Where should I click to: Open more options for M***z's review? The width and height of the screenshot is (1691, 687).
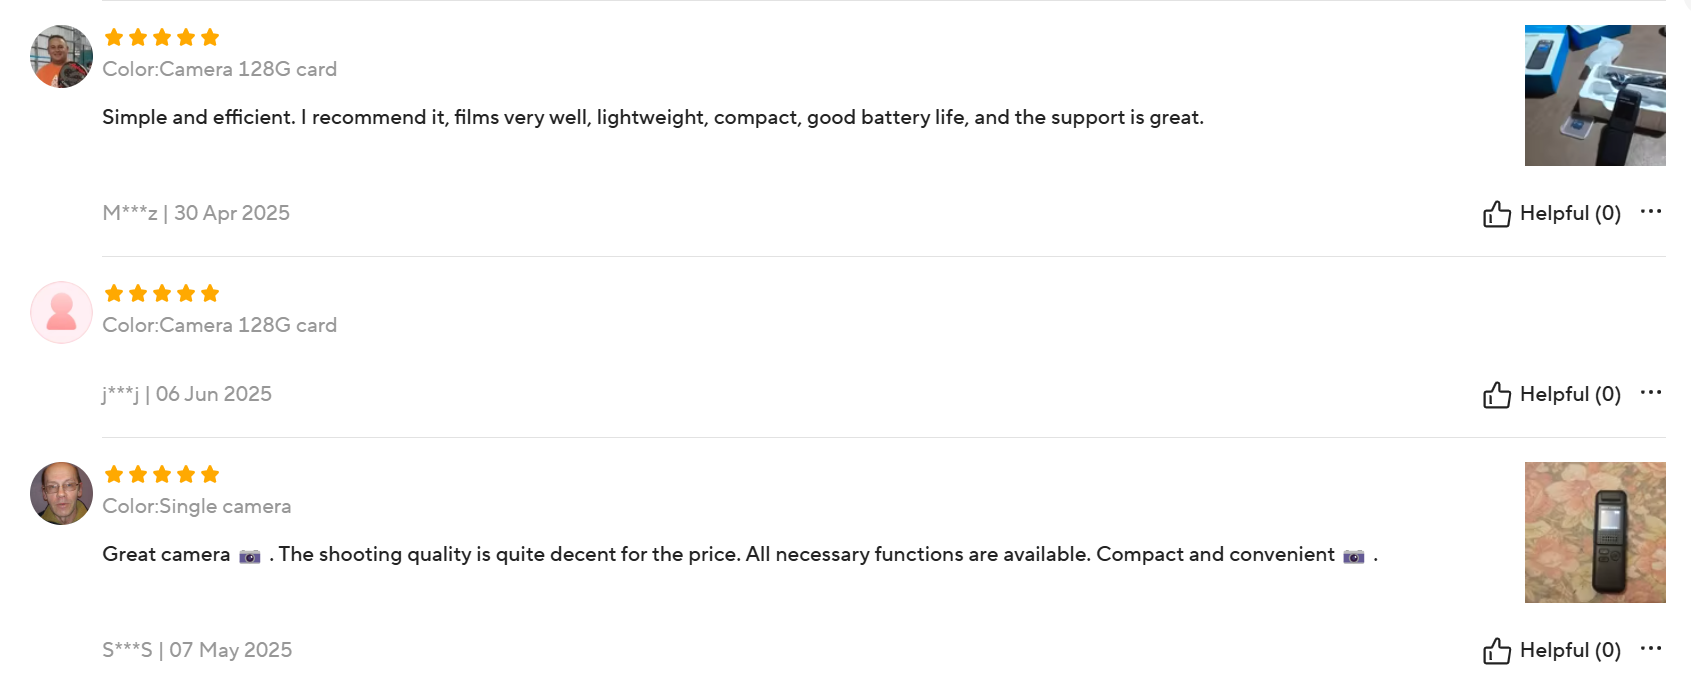click(x=1651, y=212)
